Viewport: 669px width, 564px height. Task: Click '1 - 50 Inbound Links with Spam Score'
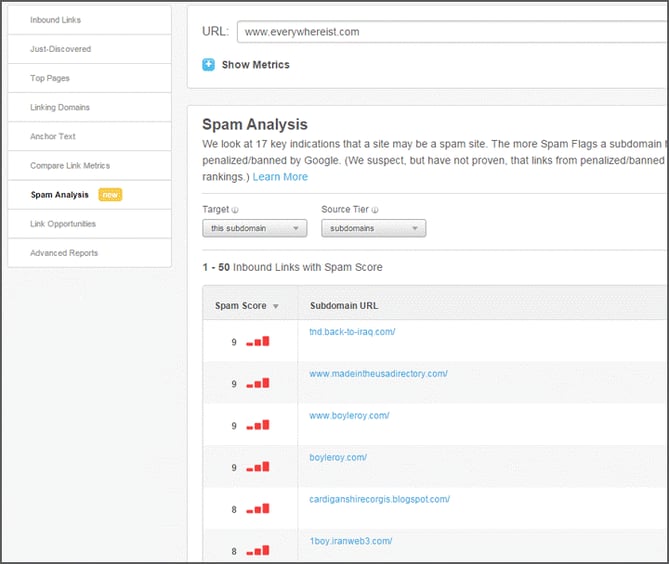coord(292,267)
